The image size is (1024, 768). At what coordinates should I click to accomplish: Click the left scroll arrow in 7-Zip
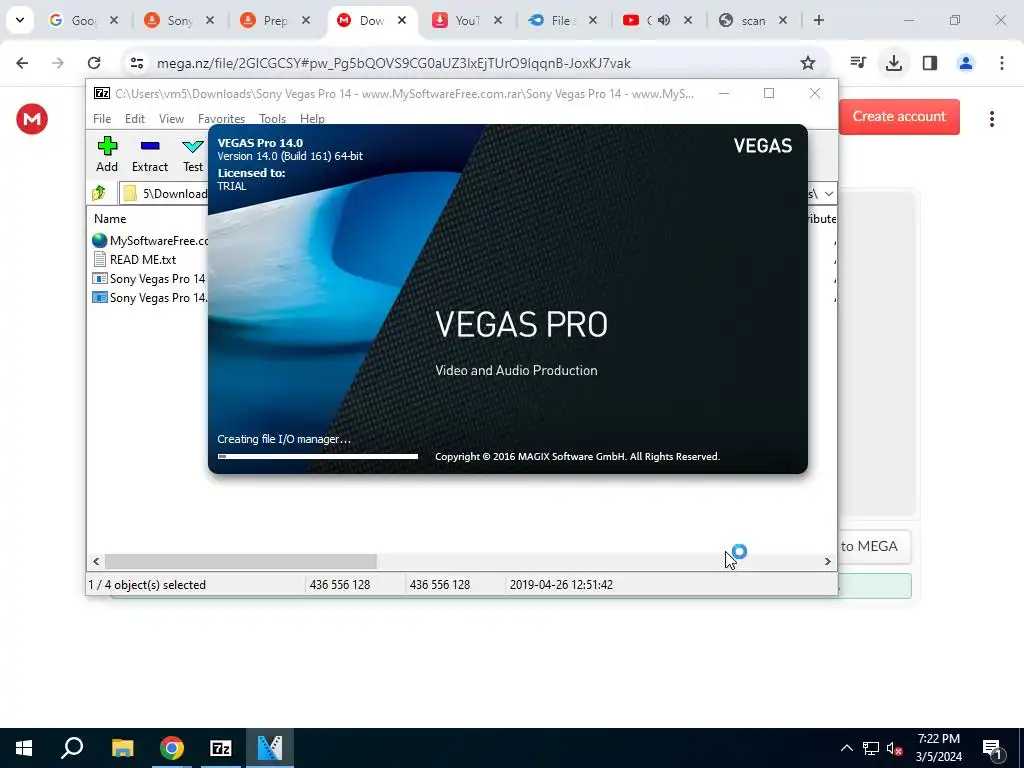click(96, 562)
